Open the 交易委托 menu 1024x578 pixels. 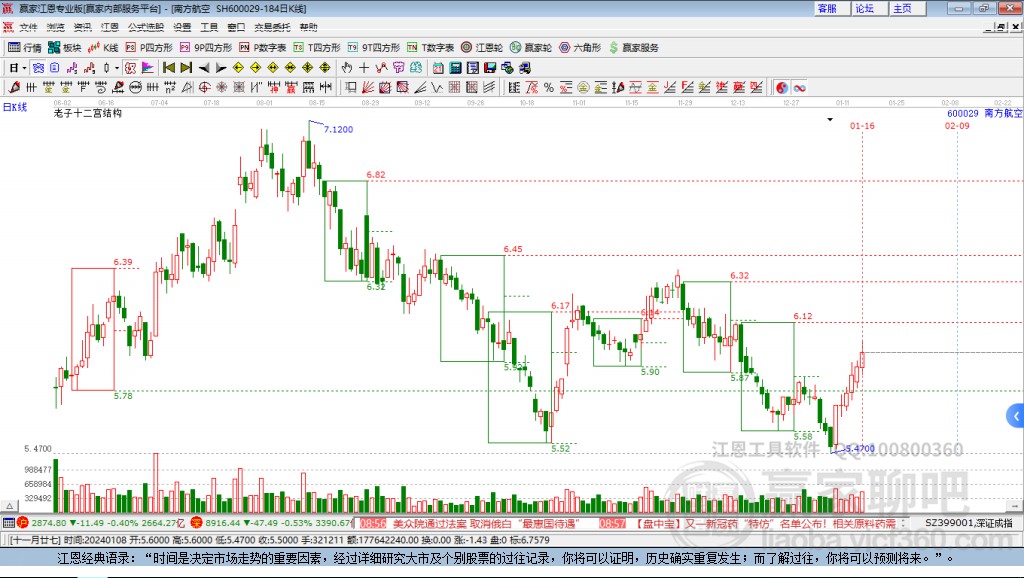point(272,27)
